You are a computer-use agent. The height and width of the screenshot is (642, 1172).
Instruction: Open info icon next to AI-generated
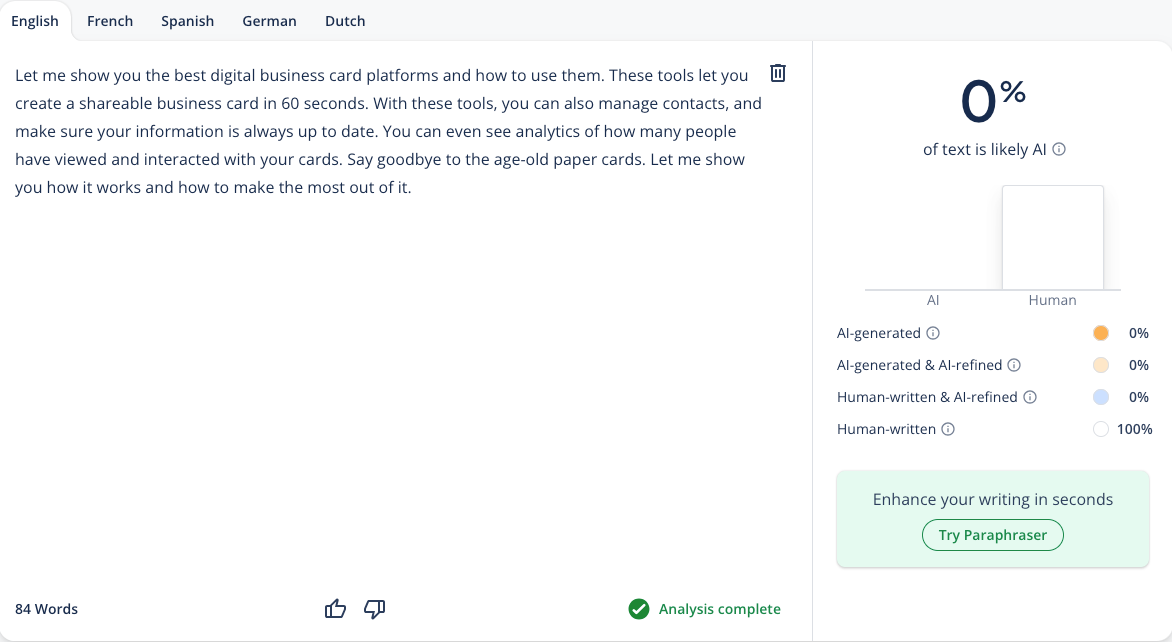(933, 333)
